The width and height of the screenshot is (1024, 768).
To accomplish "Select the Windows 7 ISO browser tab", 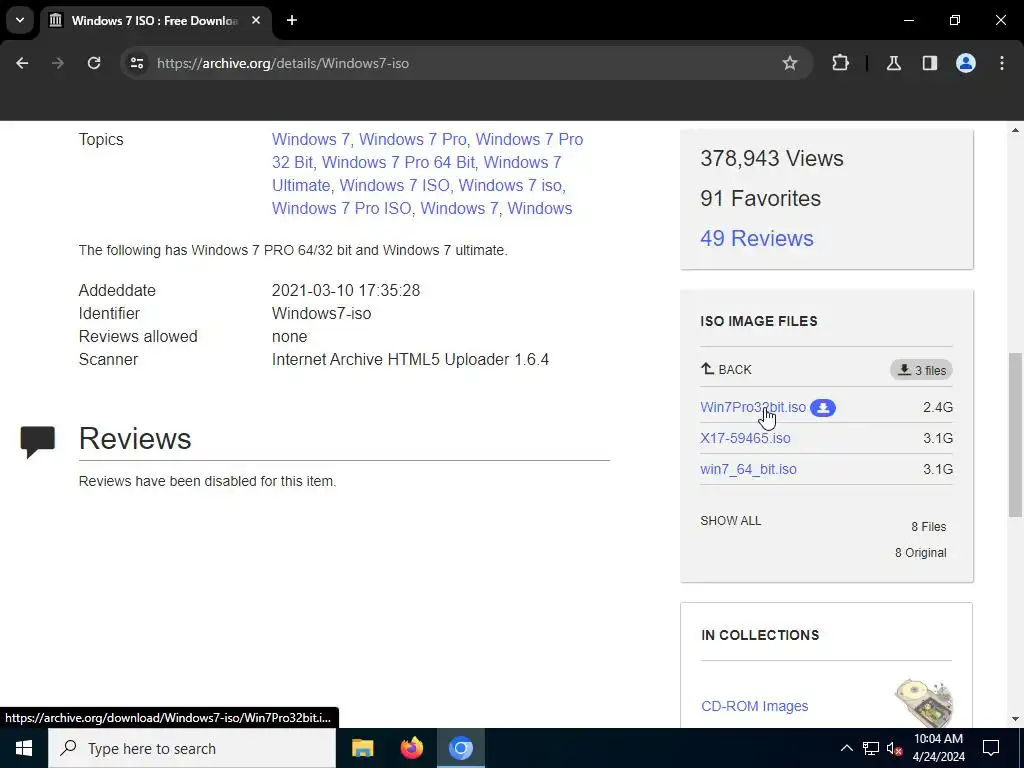I will click(x=155, y=20).
